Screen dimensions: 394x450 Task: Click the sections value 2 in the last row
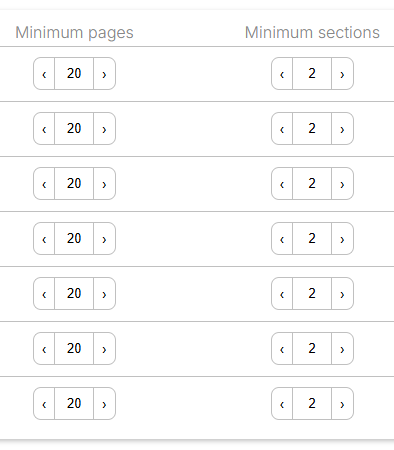[312, 404]
